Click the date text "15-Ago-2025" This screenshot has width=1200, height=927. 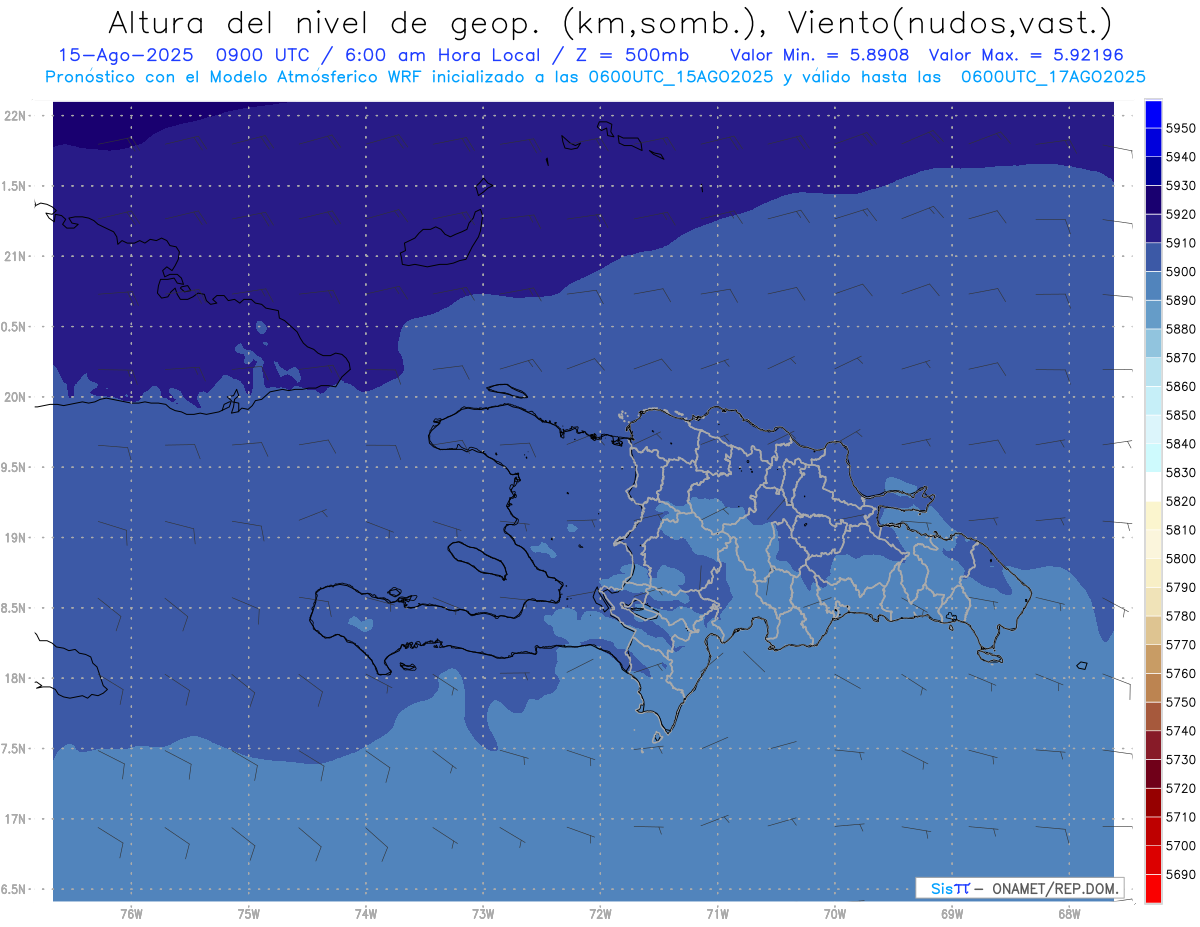click(x=125, y=55)
